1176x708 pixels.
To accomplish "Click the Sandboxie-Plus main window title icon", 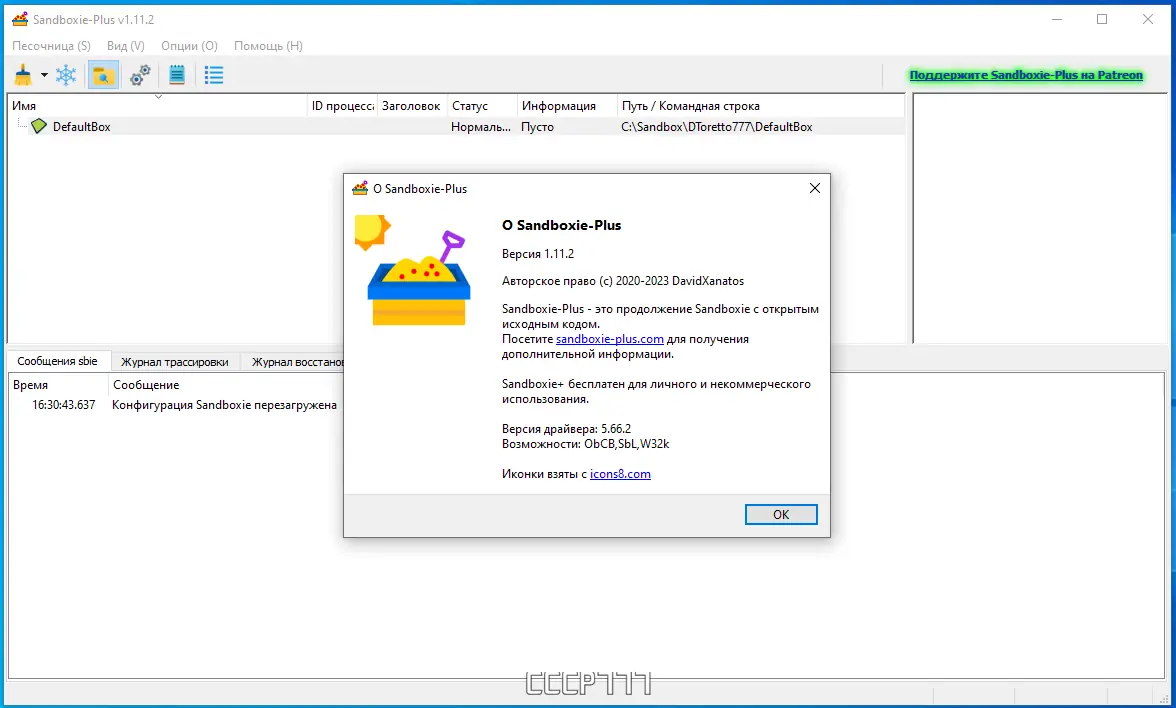I will [x=20, y=19].
